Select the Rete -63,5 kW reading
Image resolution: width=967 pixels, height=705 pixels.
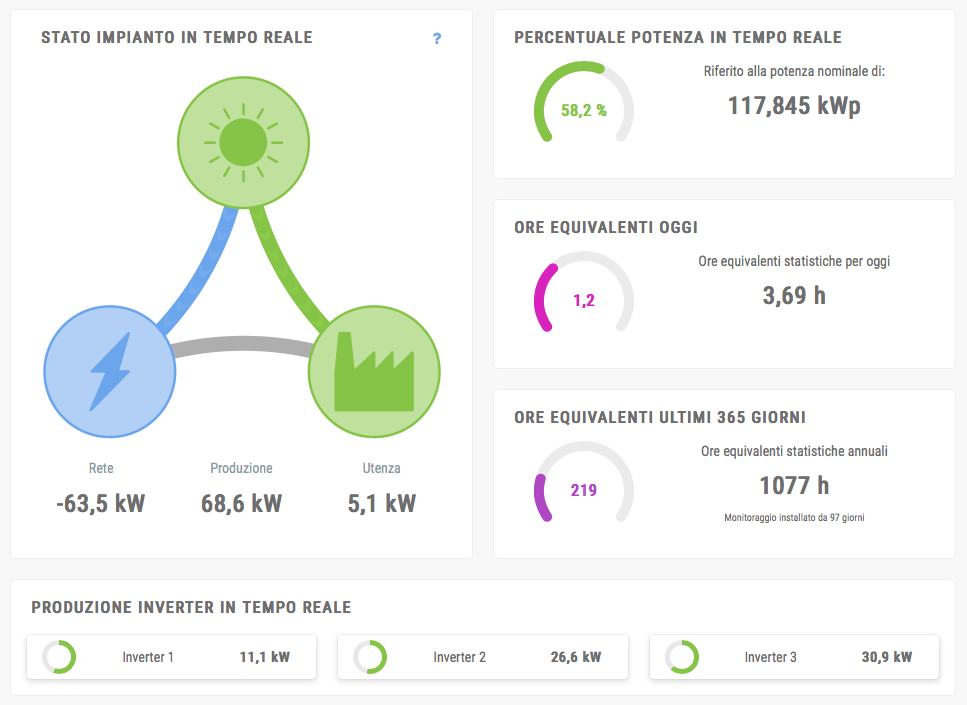[x=101, y=503]
